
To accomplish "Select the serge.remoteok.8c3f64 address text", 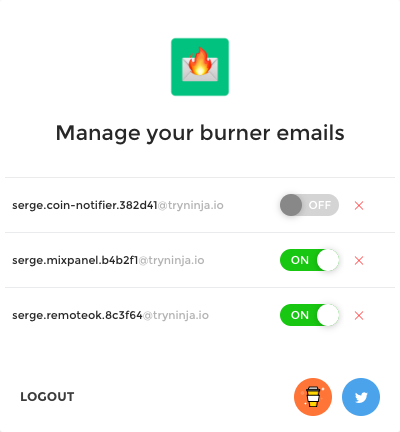I will pyautogui.click(x=77, y=315).
